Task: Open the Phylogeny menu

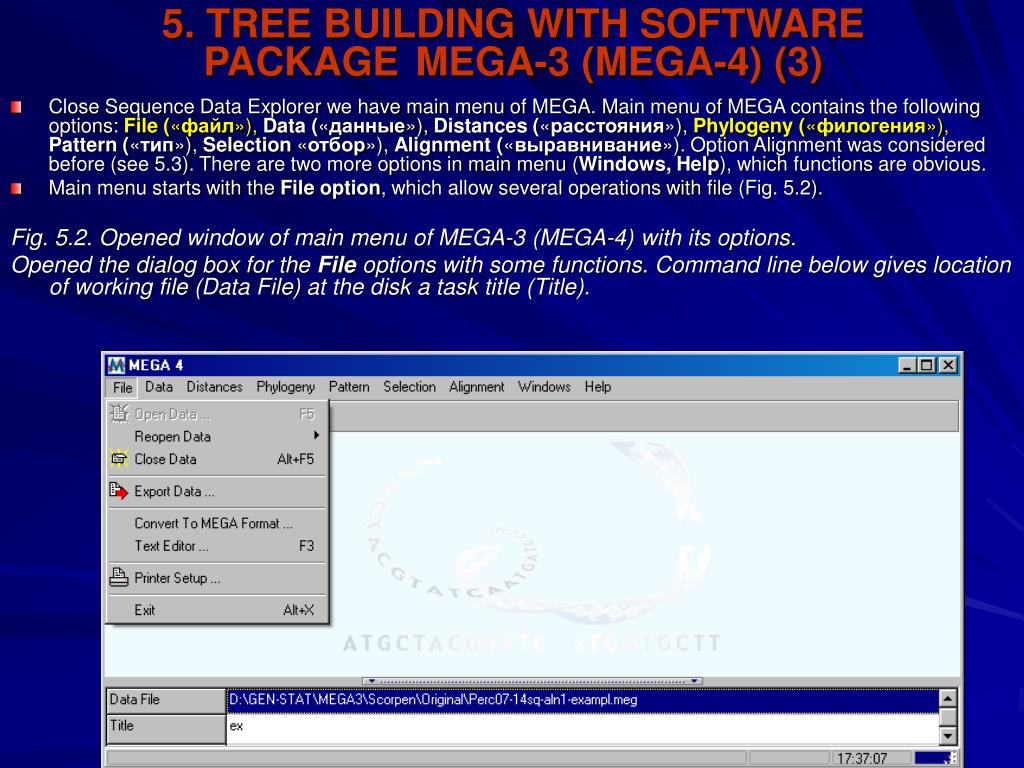Action: (x=285, y=387)
